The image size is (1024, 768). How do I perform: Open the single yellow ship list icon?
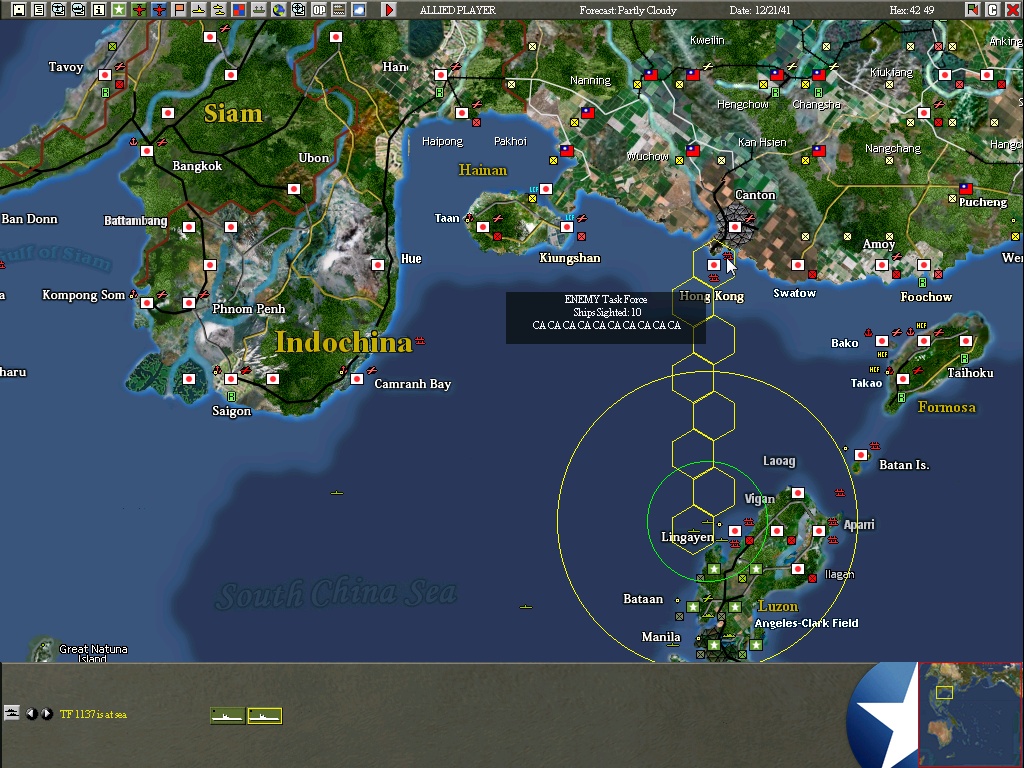199,10
